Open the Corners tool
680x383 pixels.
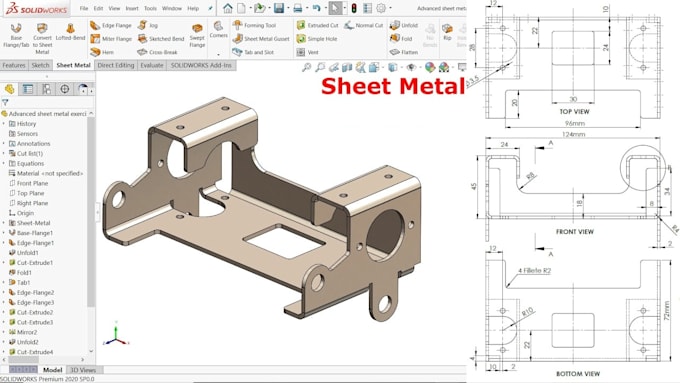click(218, 30)
